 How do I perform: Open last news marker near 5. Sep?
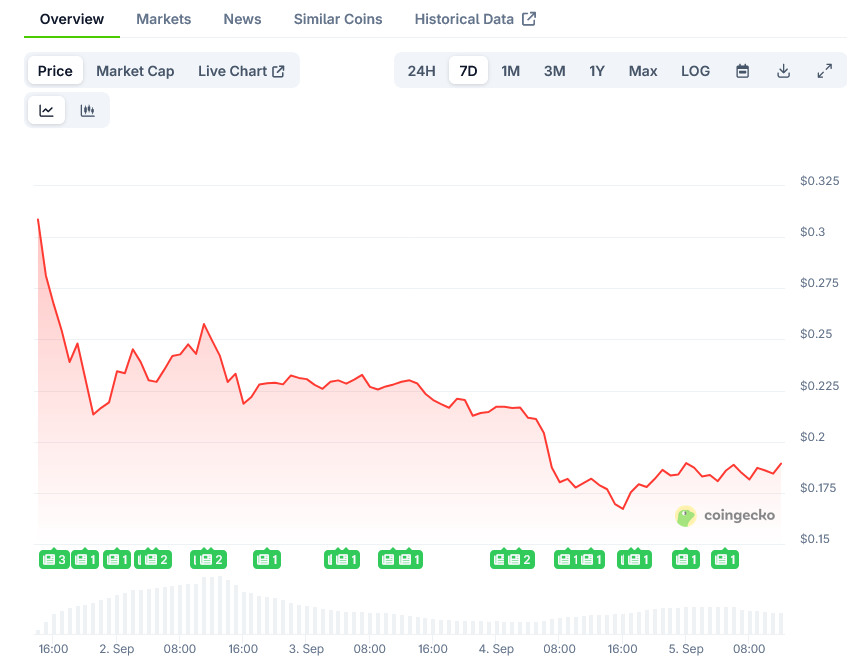(725, 559)
